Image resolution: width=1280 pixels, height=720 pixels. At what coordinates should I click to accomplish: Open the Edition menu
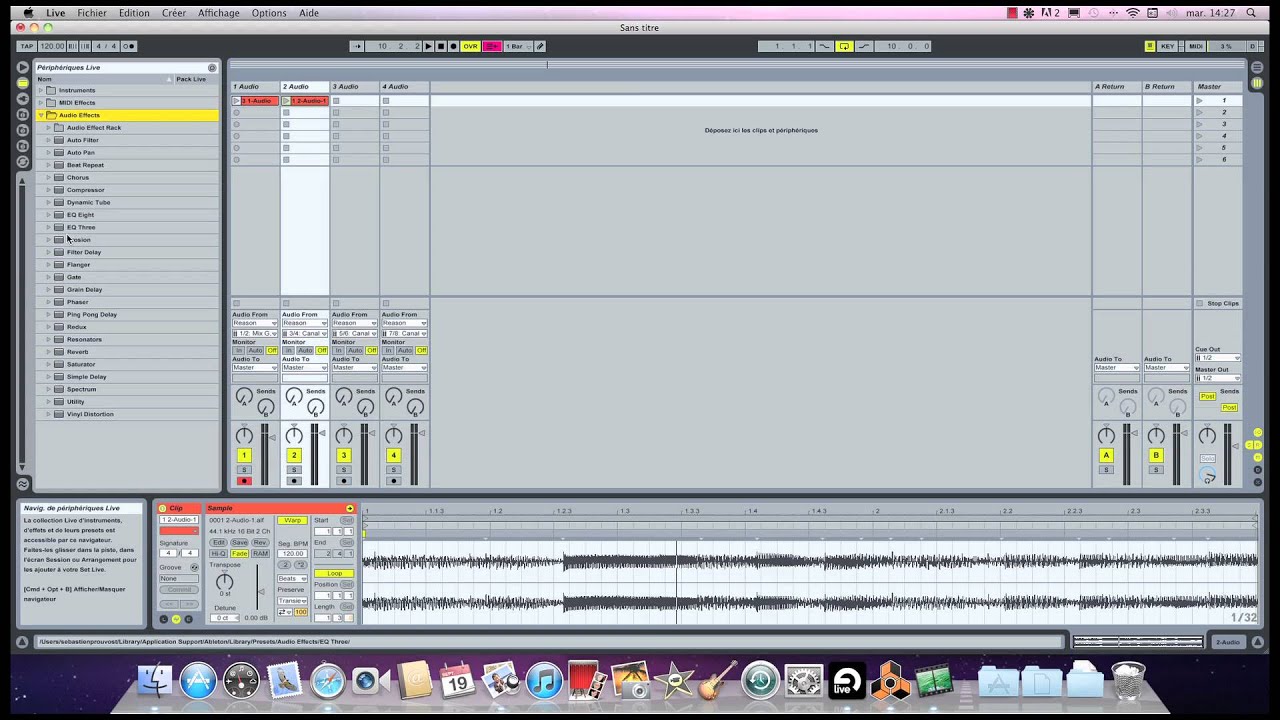134,13
